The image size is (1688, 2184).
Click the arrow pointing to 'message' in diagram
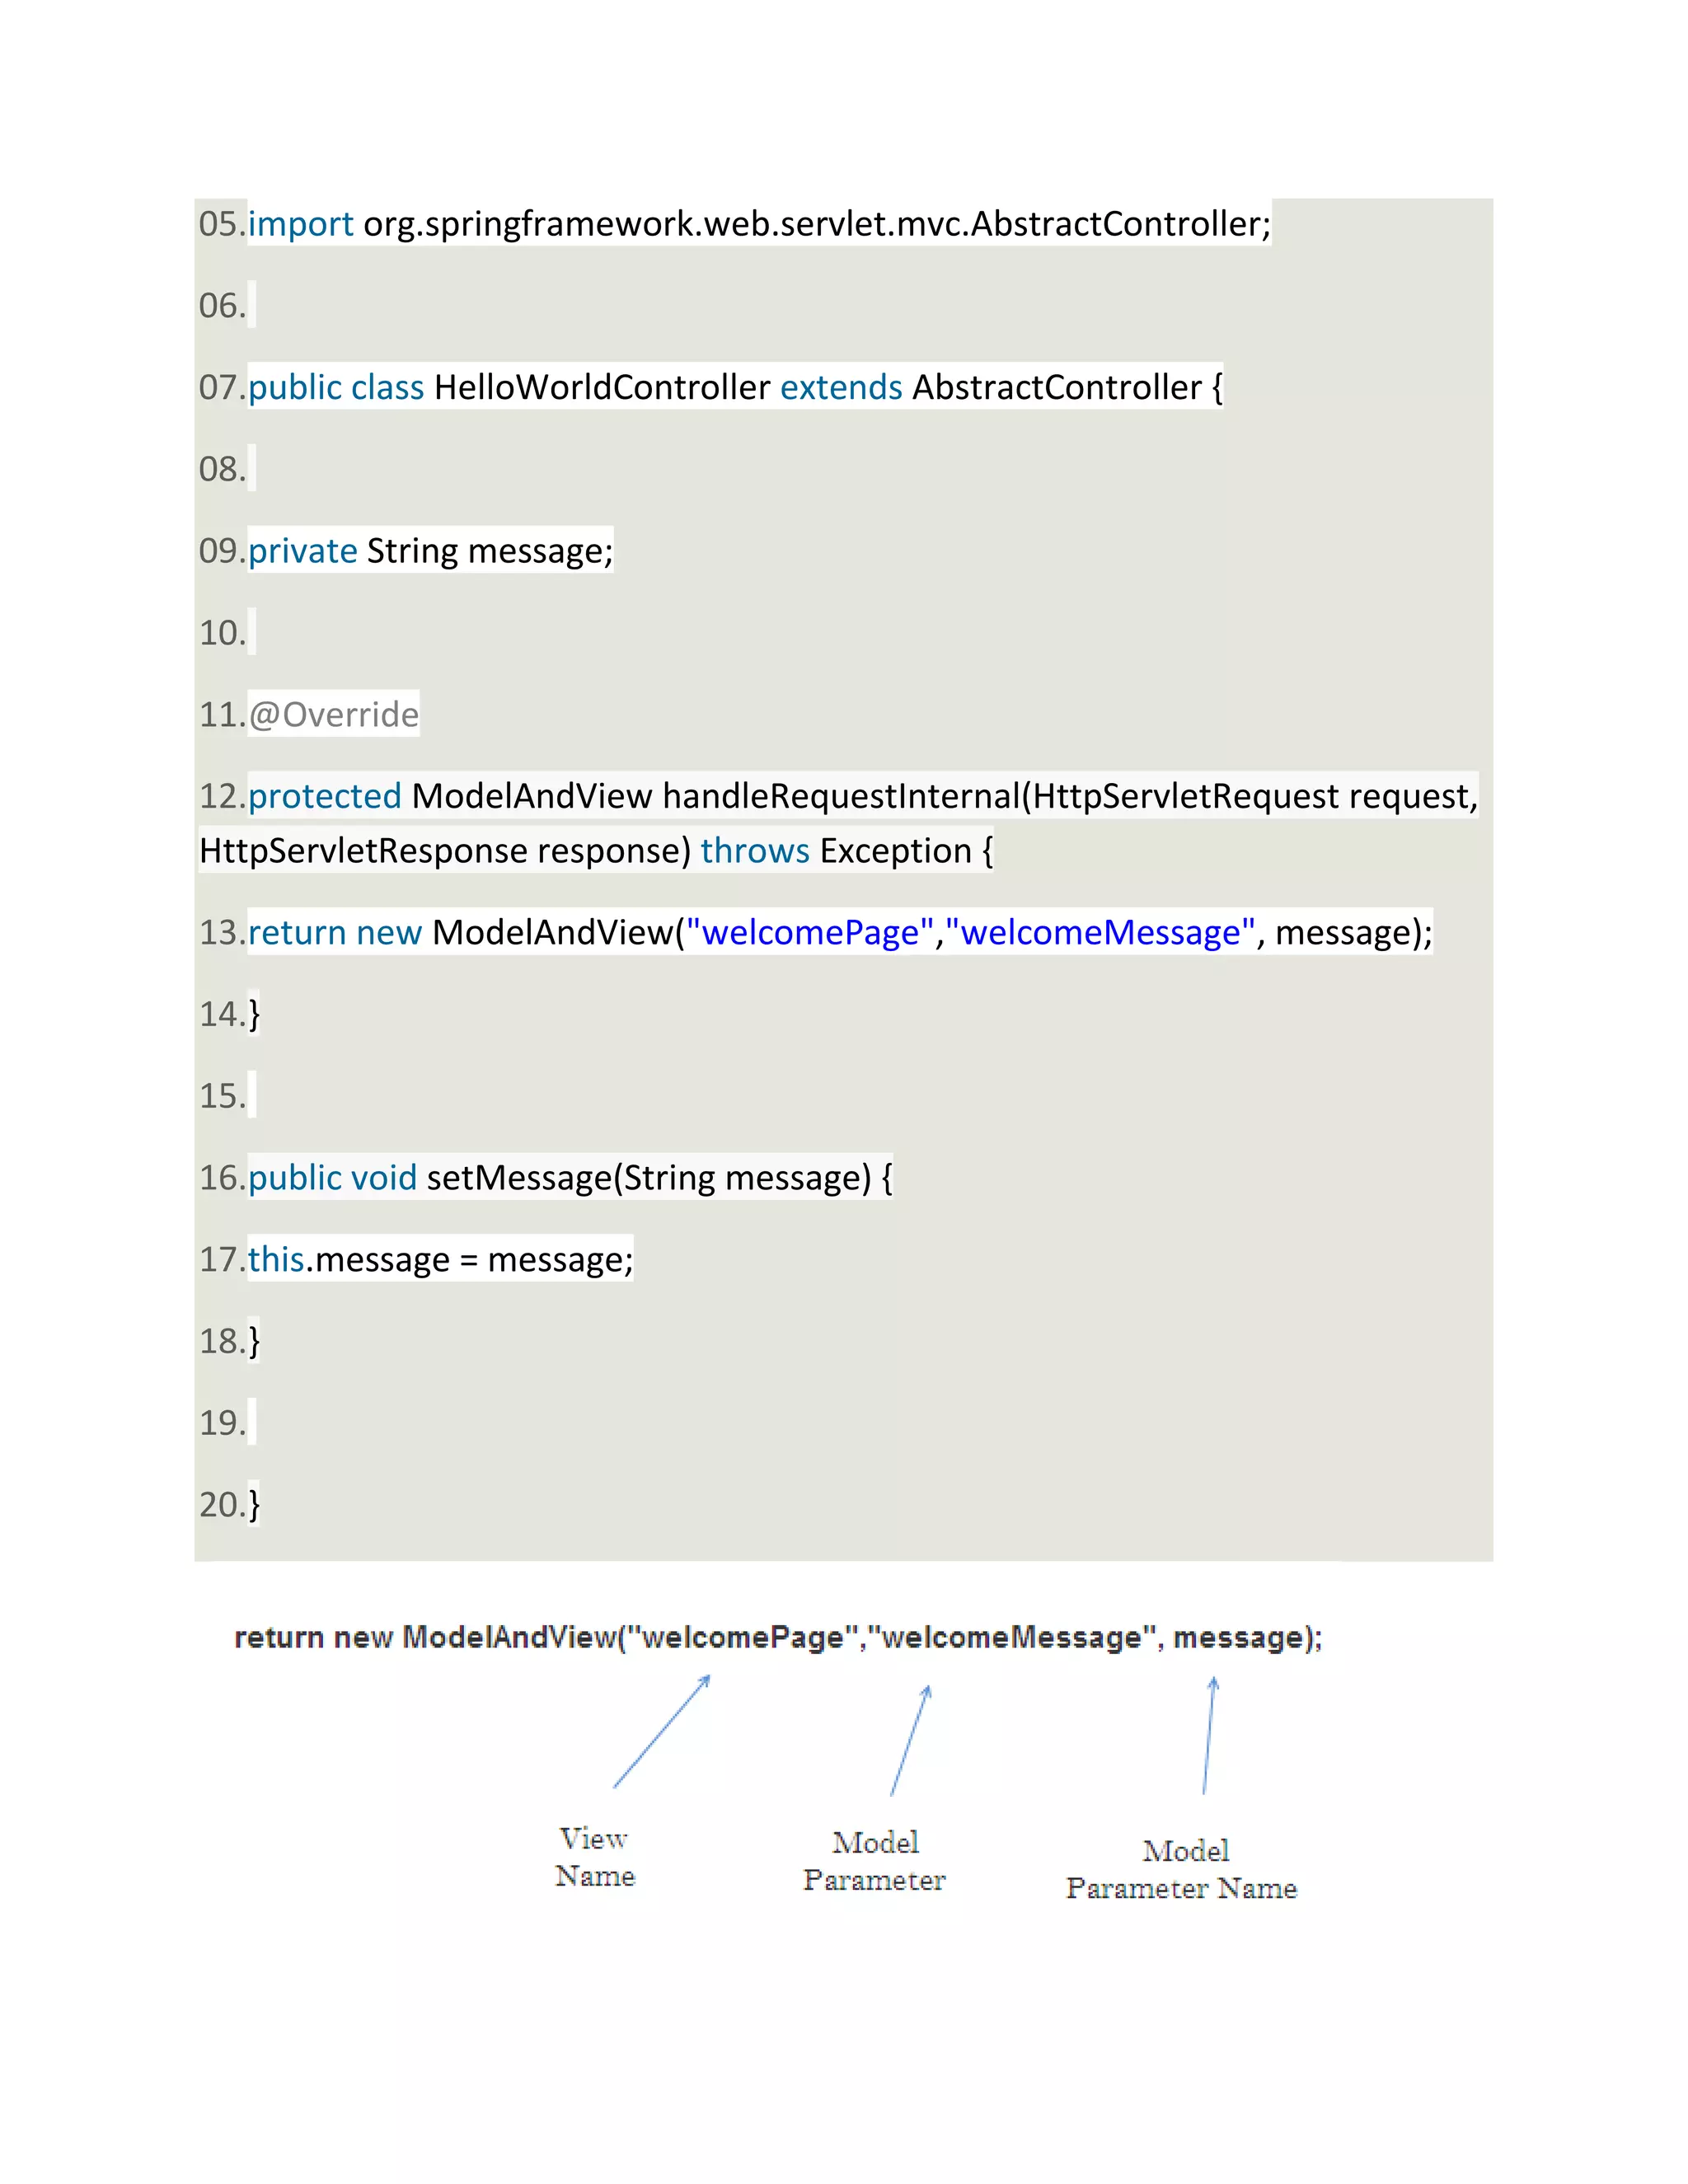(1208, 1736)
